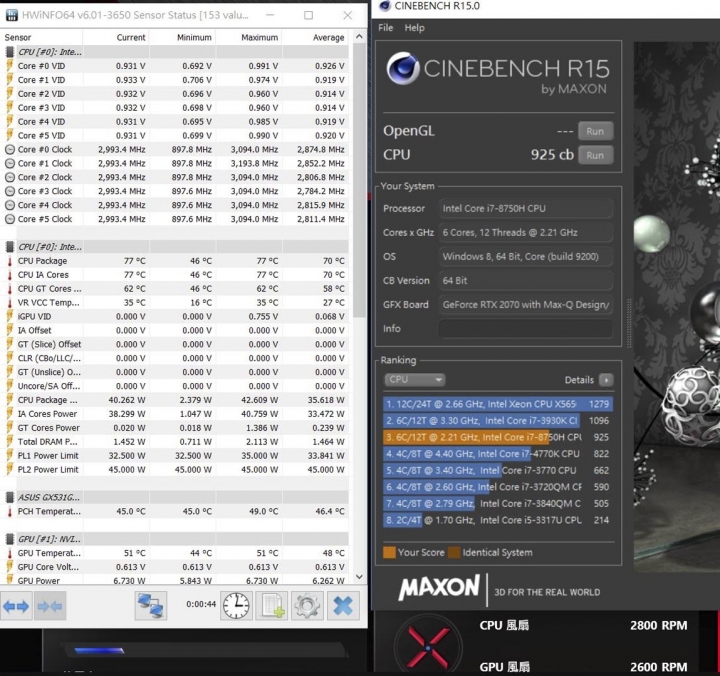Click the Cinebench title bar app icon
The height and width of the screenshot is (676, 720).
[385, 6]
